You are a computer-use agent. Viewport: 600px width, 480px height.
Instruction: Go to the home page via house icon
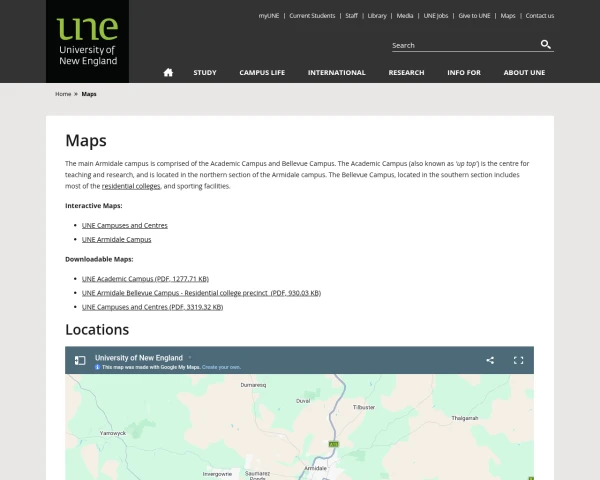point(168,72)
